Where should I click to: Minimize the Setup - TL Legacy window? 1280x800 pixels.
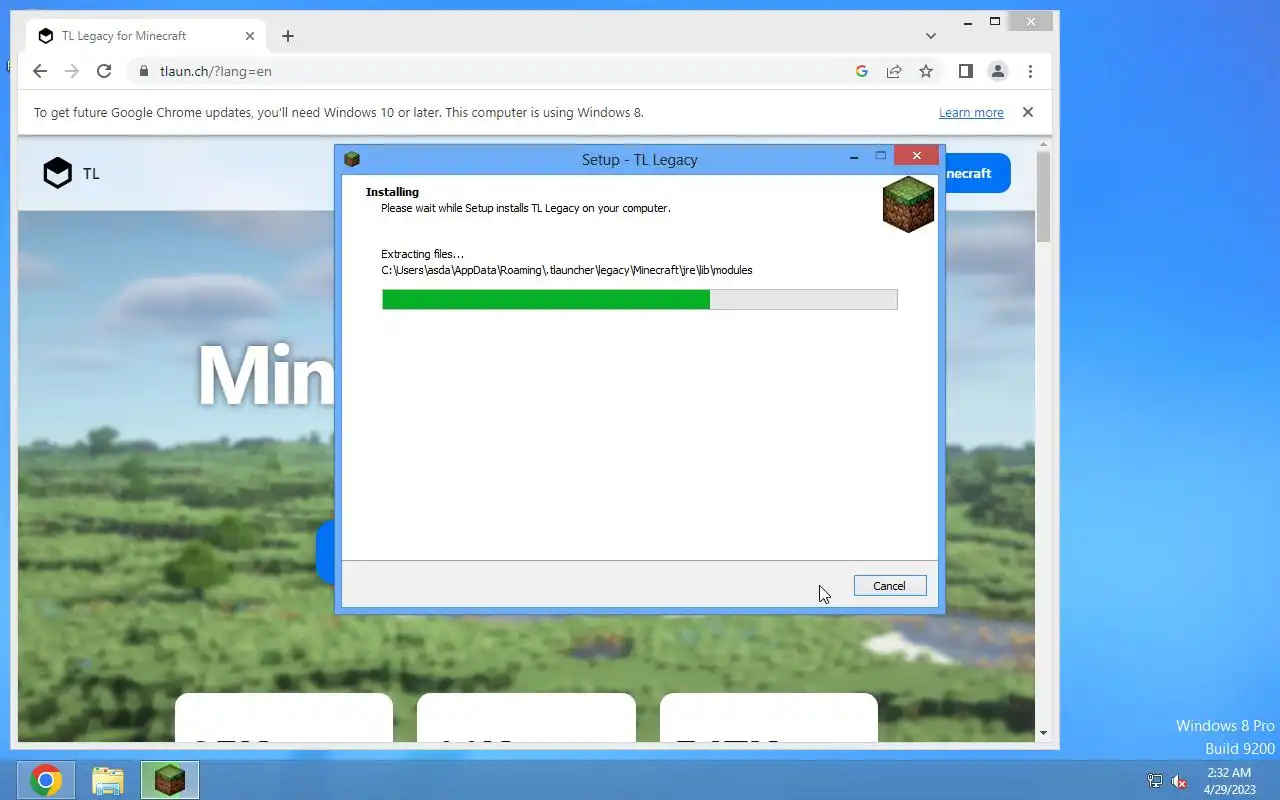tap(853, 157)
